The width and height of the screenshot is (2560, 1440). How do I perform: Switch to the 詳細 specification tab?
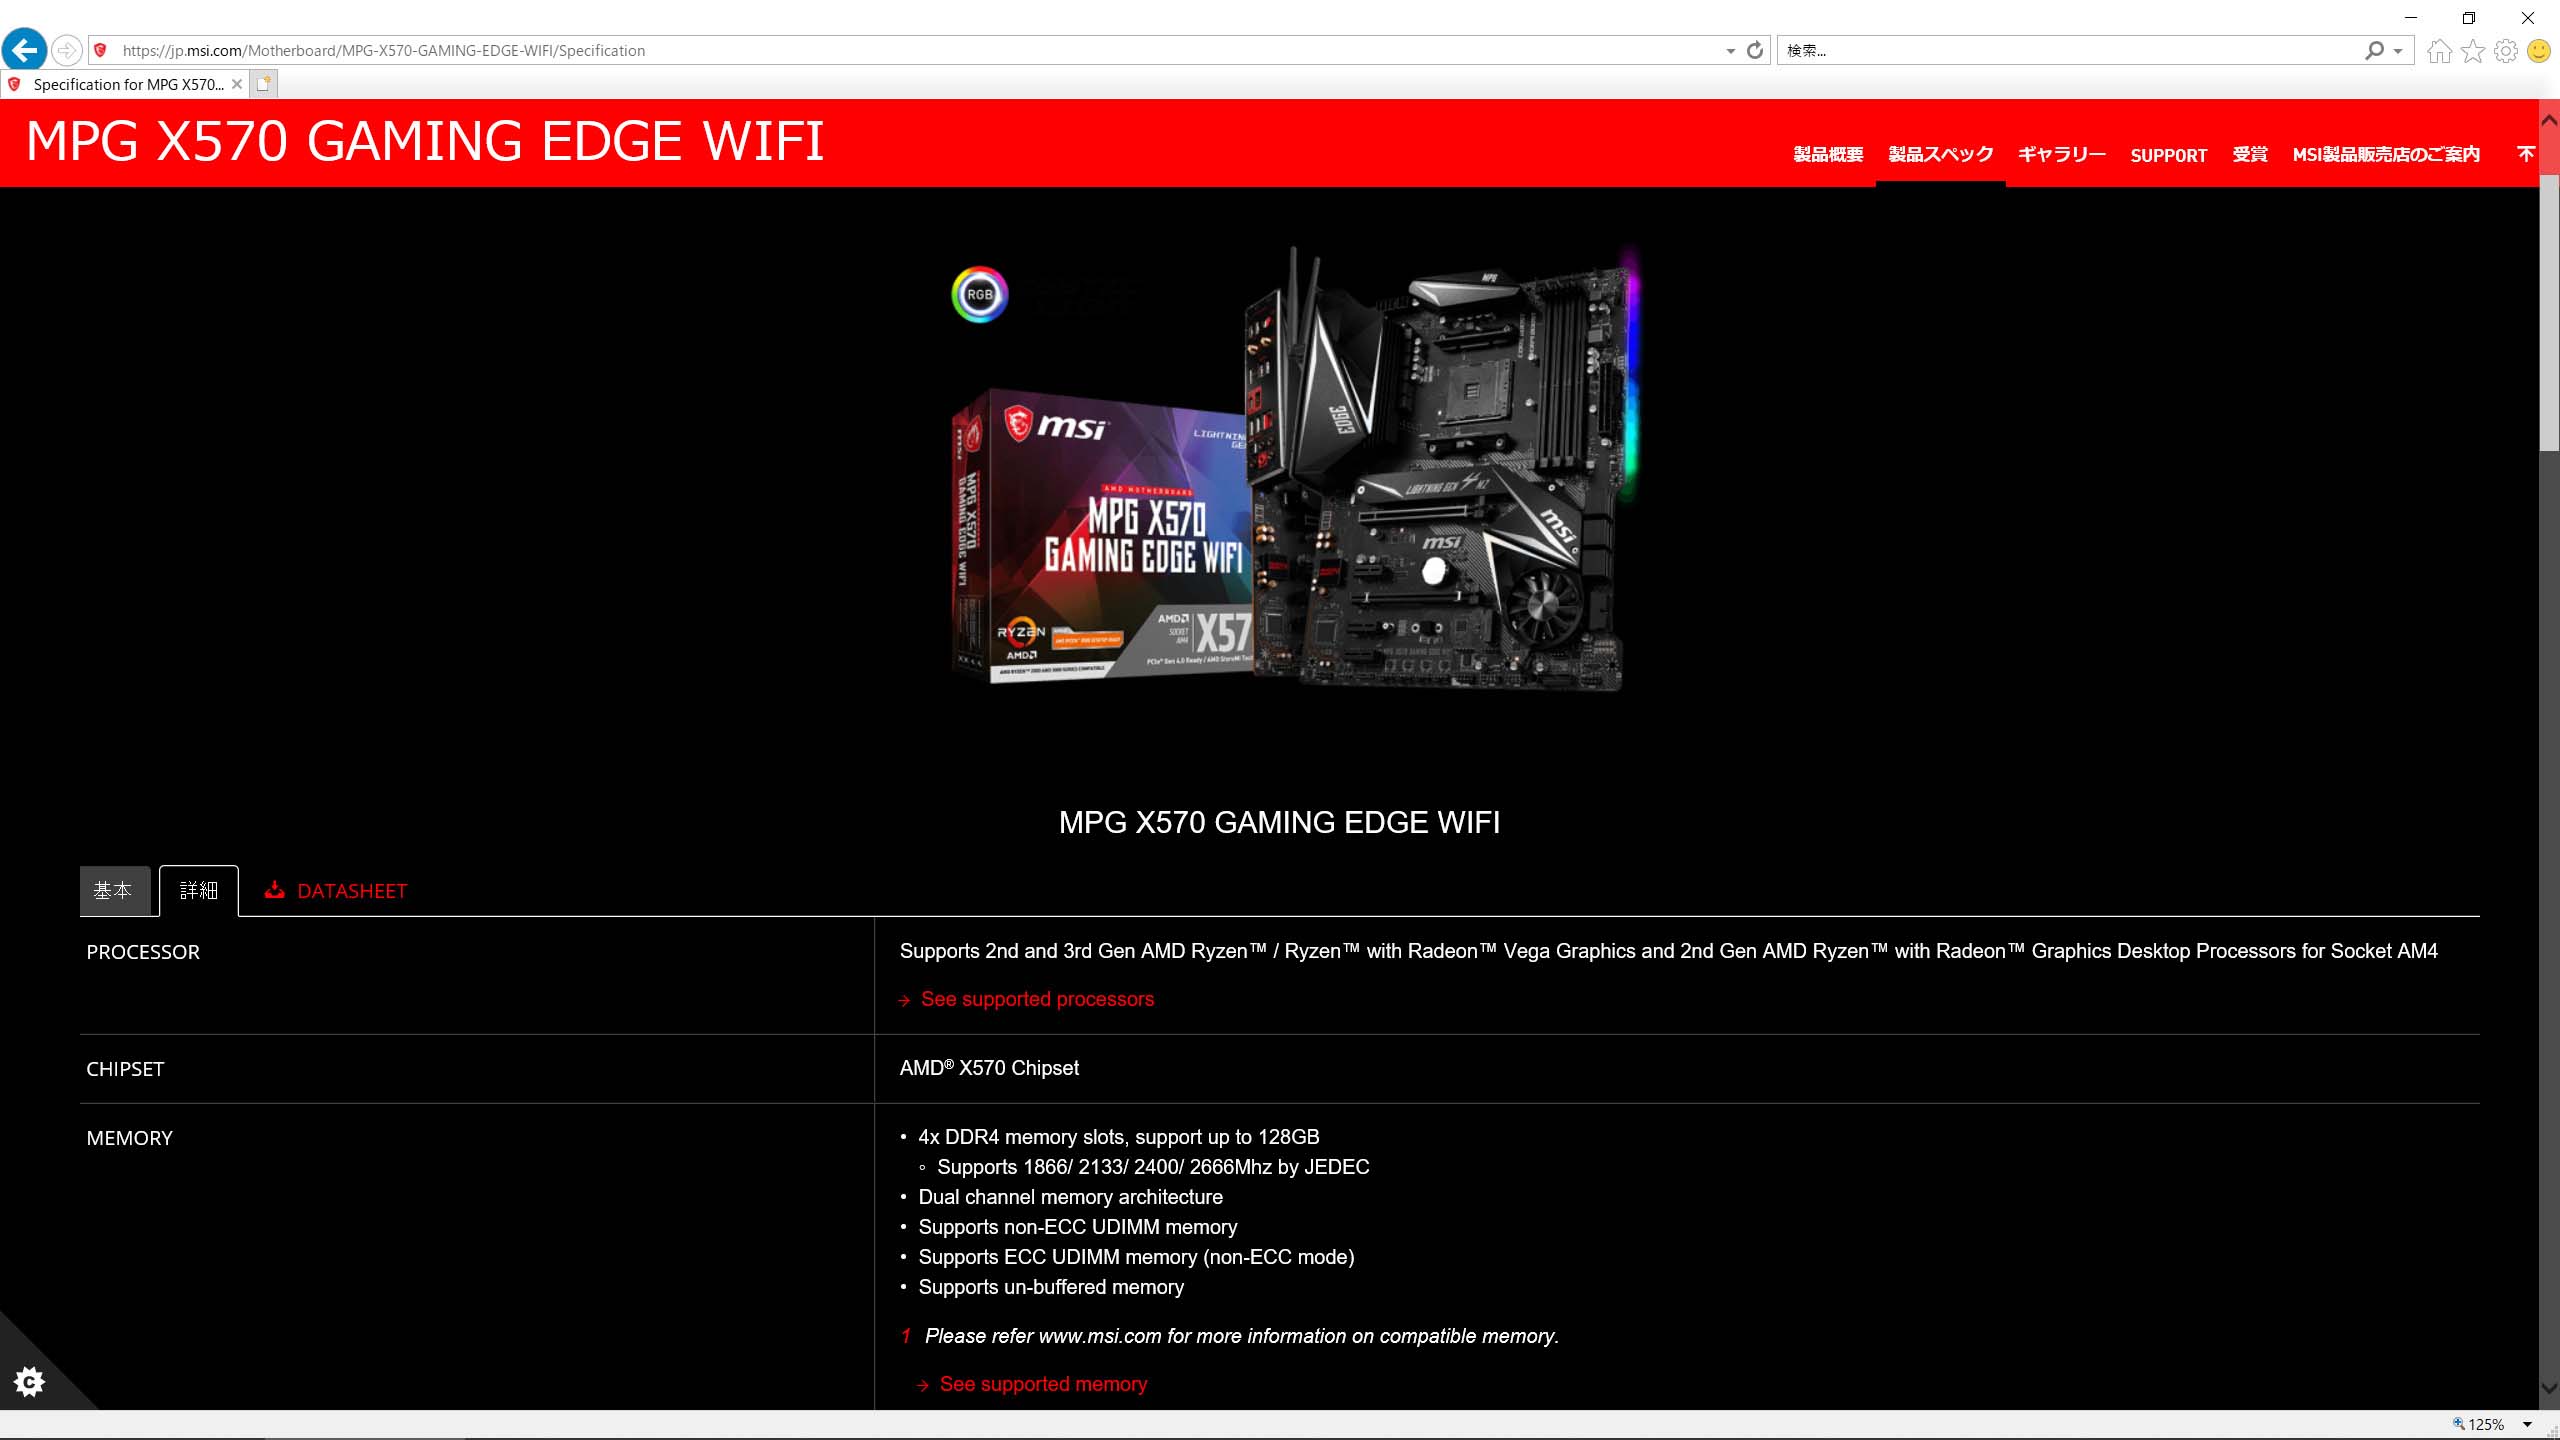click(x=198, y=890)
